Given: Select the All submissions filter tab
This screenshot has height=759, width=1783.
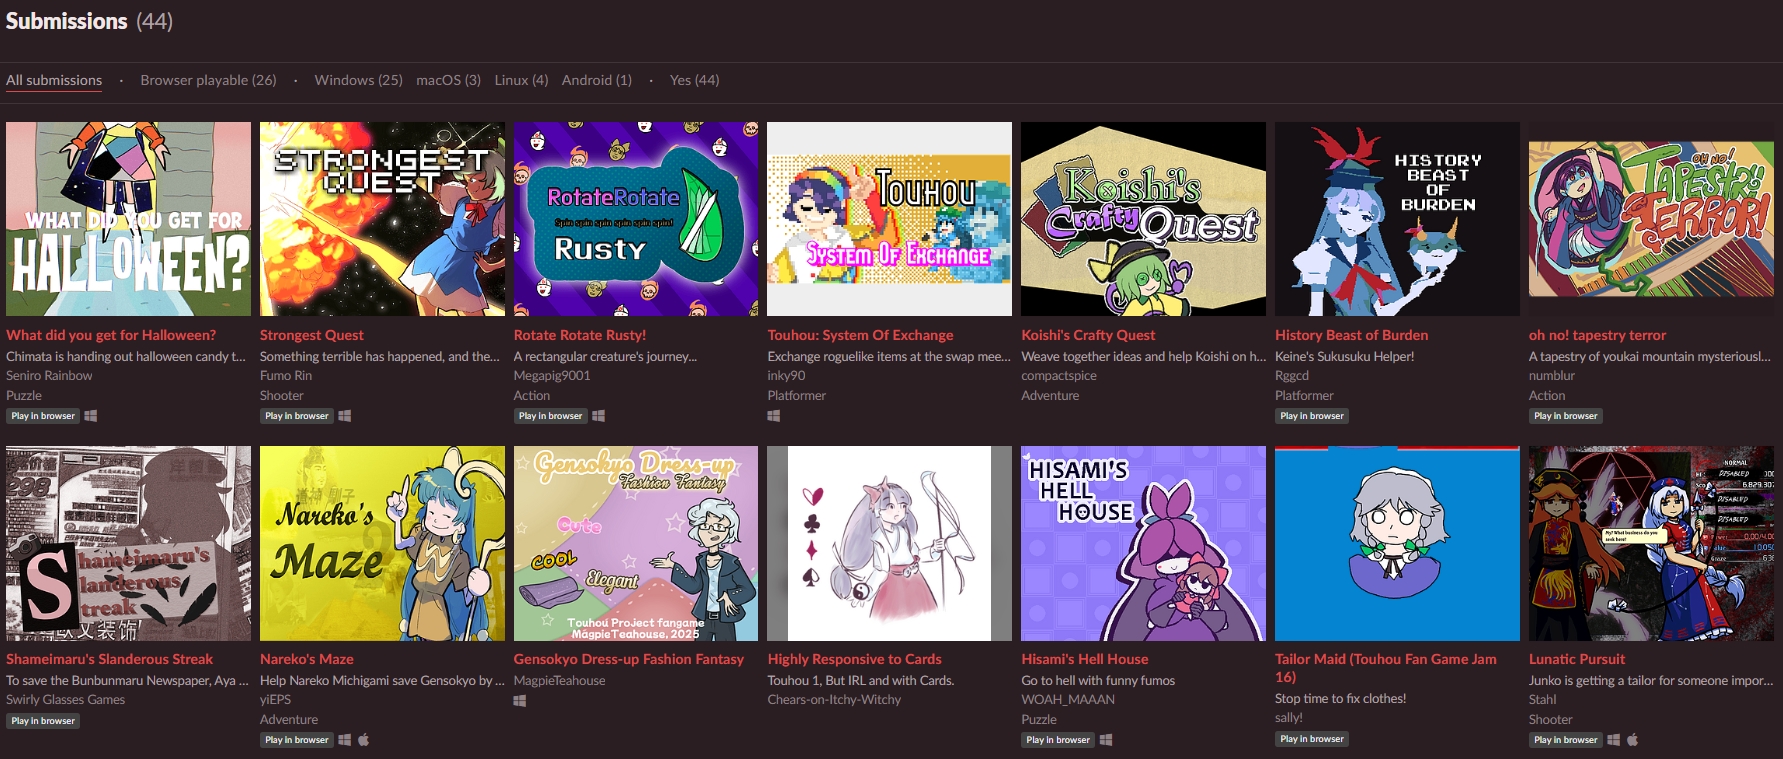Looking at the screenshot, I should pyautogui.click(x=54, y=80).
